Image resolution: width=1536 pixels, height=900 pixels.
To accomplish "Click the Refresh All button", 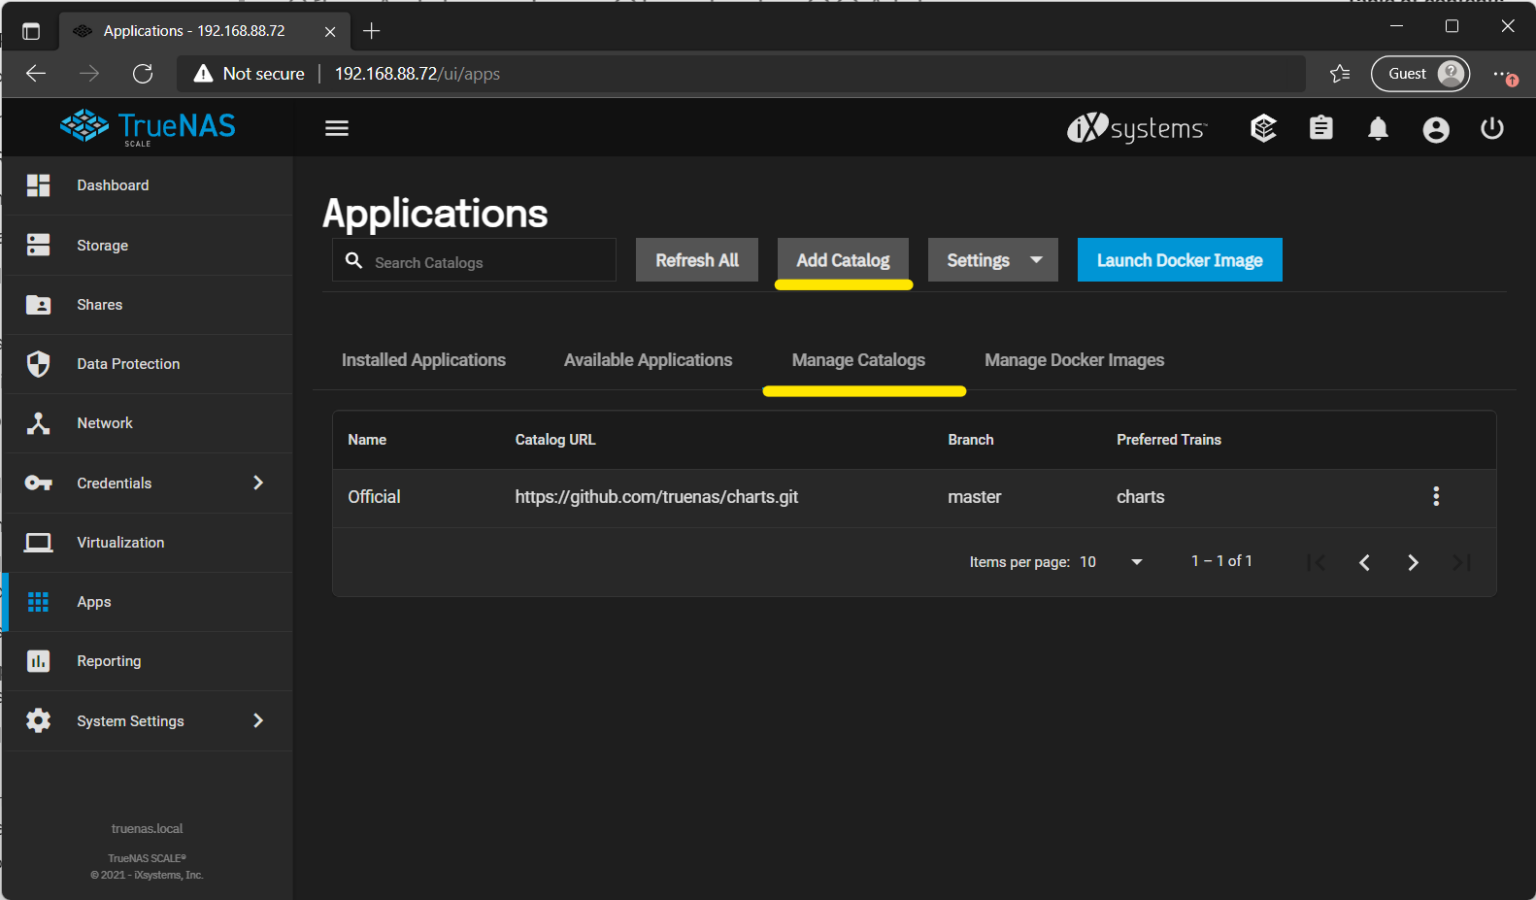I will 696,260.
